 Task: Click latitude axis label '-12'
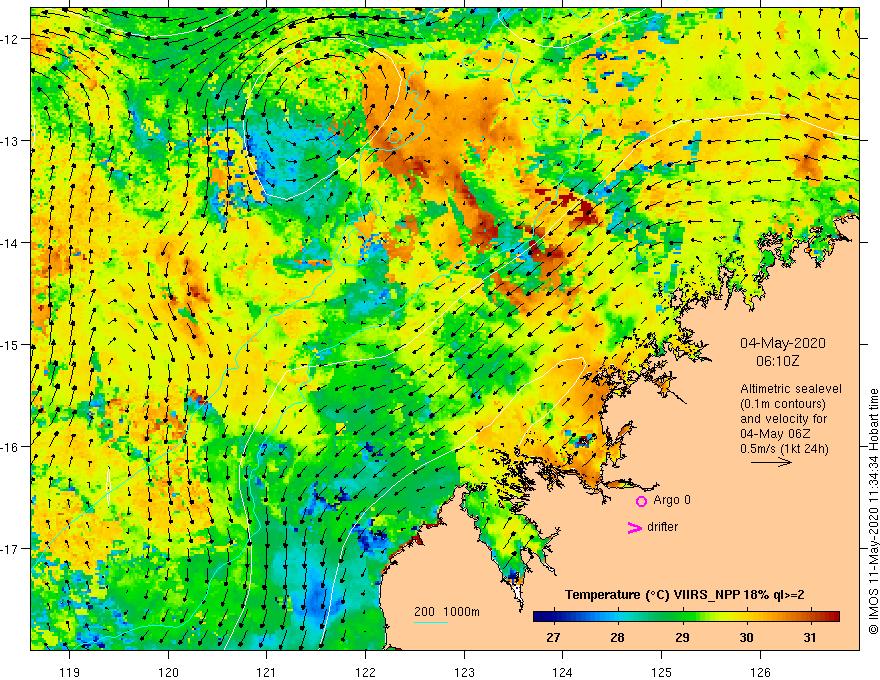pos(10,39)
